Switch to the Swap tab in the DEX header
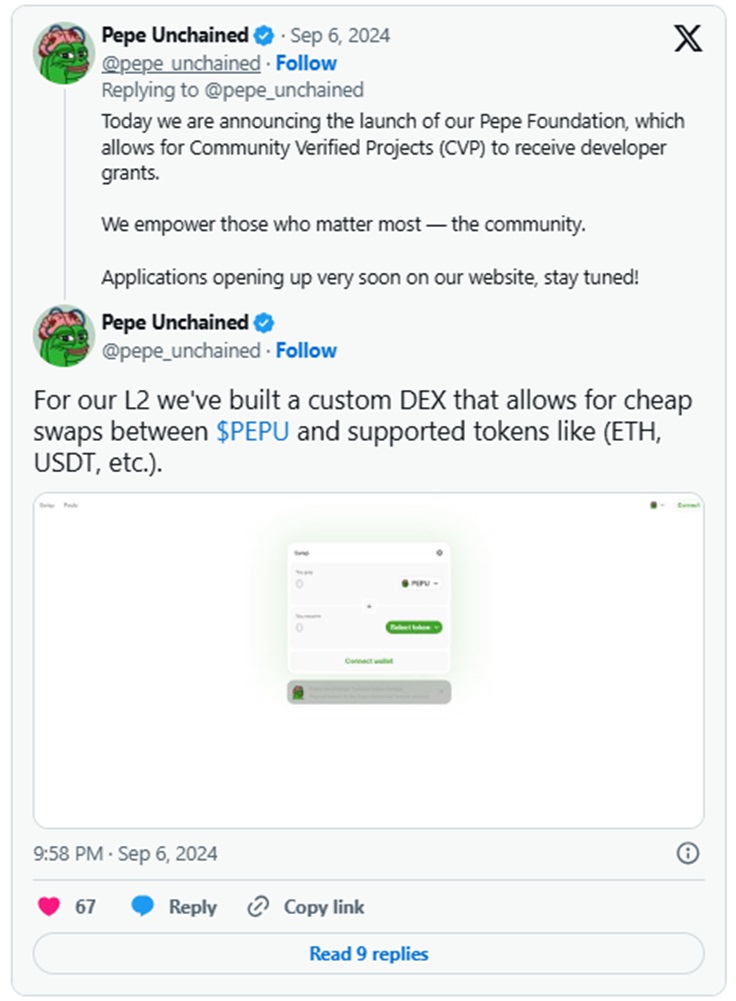The width and height of the screenshot is (736, 1001). pos(46,505)
